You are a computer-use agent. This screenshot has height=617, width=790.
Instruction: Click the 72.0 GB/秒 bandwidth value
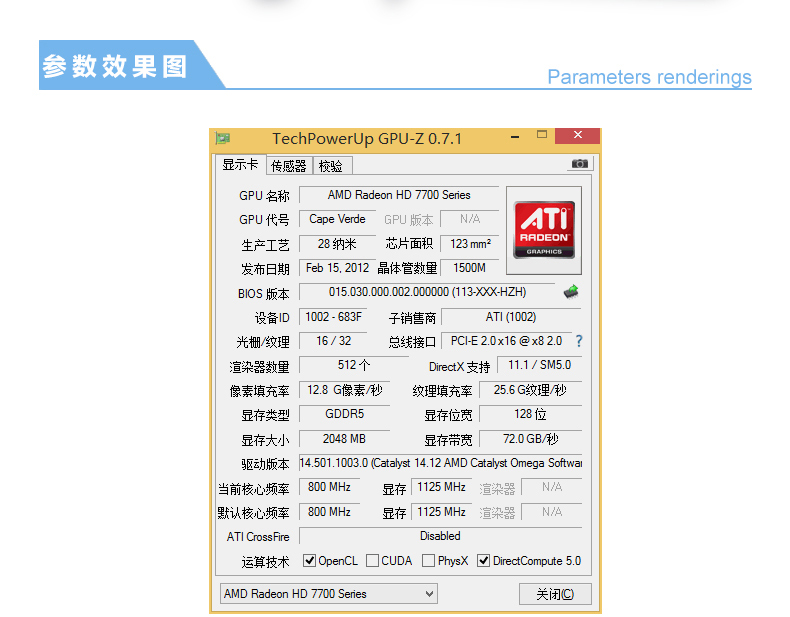(x=531, y=439)
